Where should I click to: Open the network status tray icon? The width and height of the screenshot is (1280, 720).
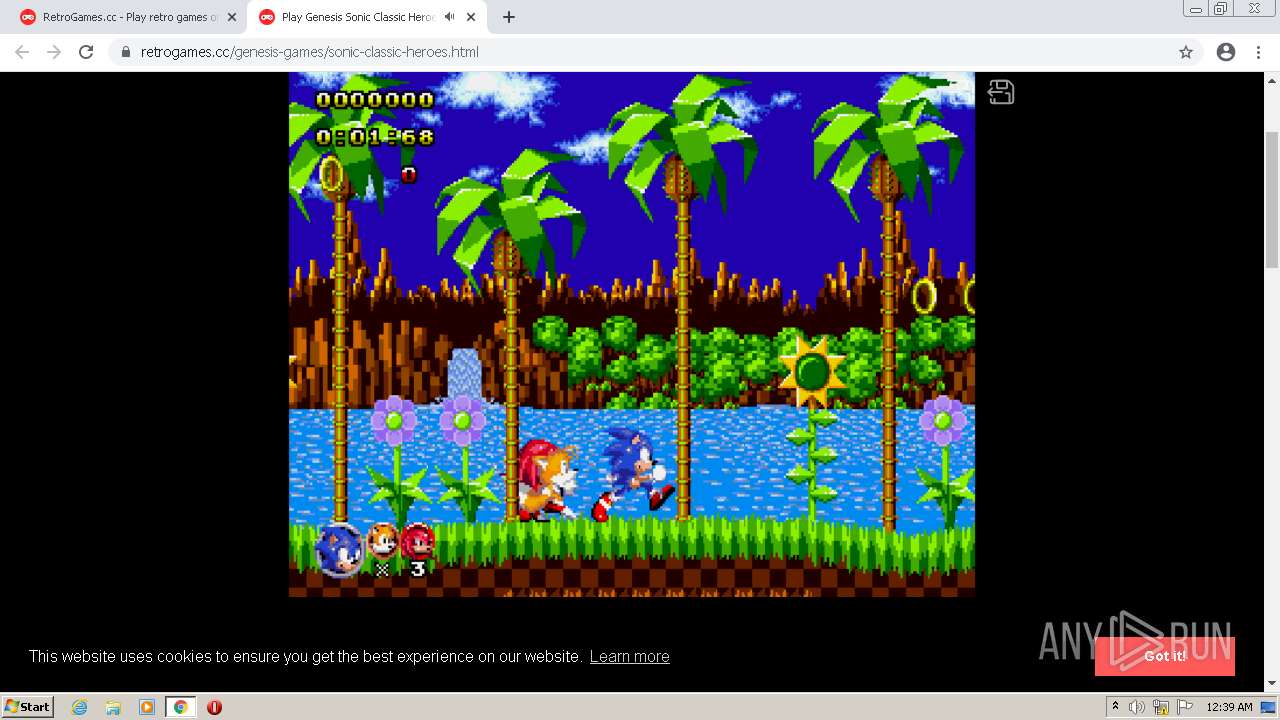coord(1160,707)
